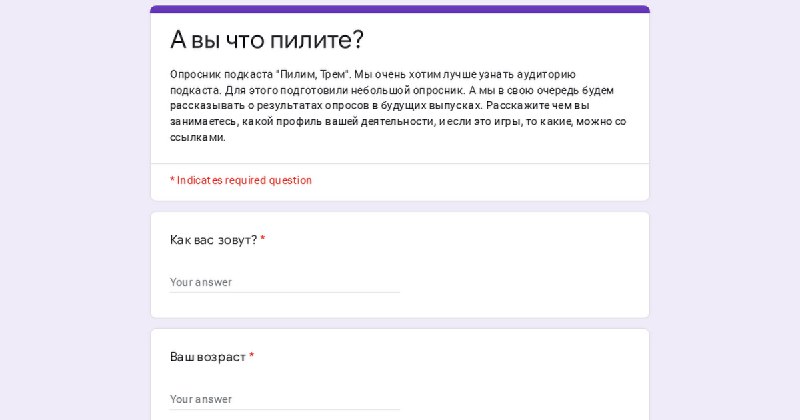Focus the answer field under "Как вас зовут?"
Image resolution: width=800 pixels, height=420 pixels.
[285, 282]
